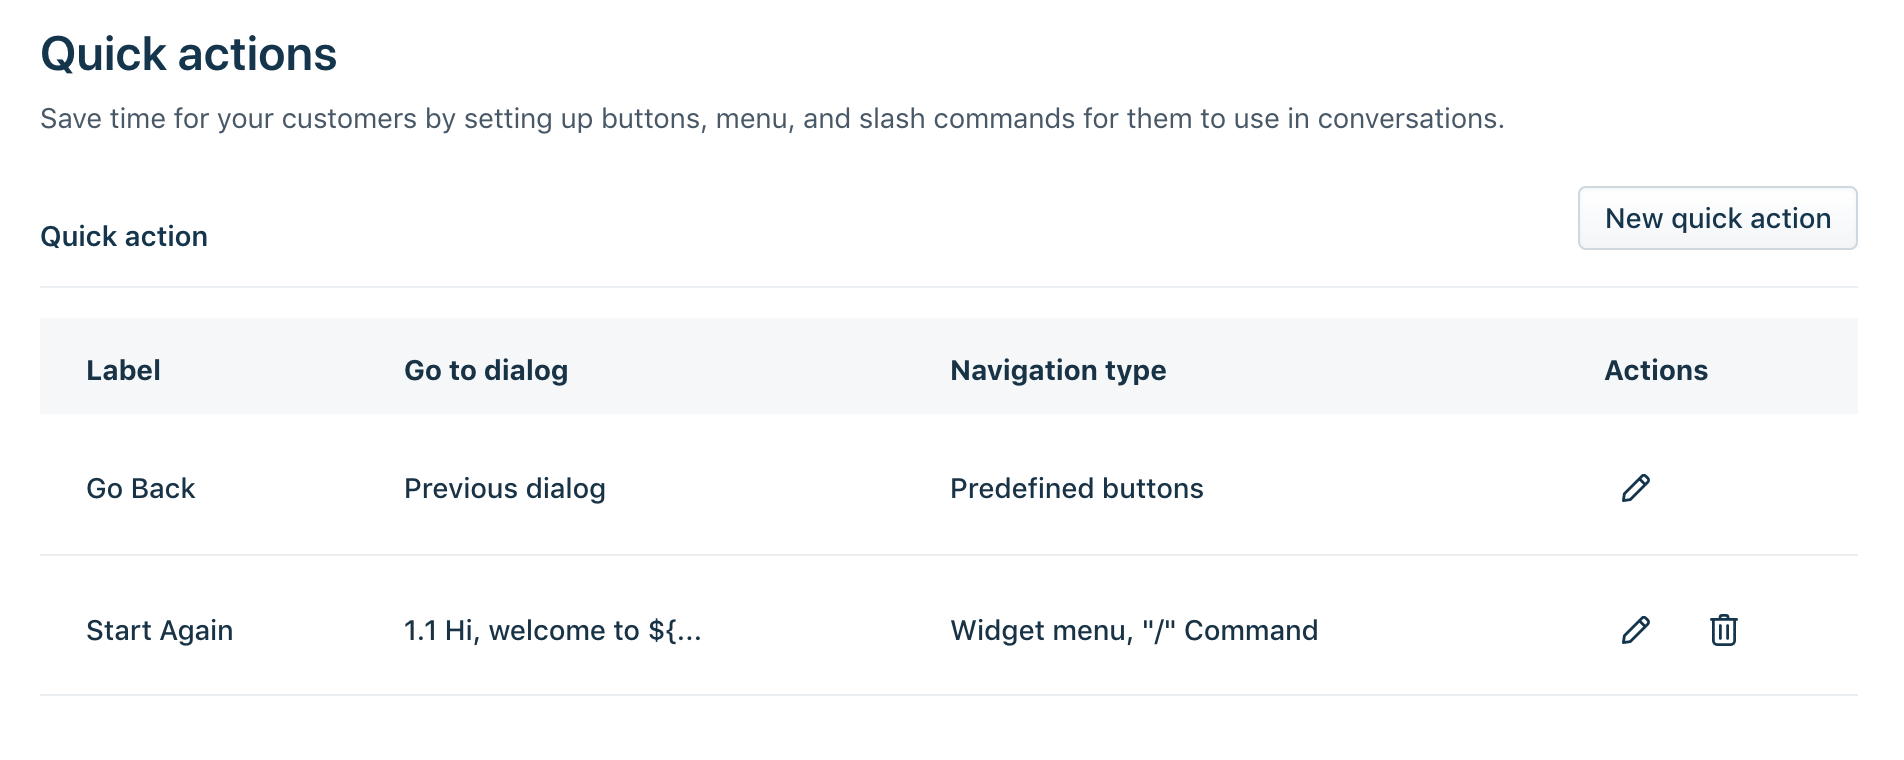Click the Navigation type column header

pyautogui.click(x=1058, y=370)
